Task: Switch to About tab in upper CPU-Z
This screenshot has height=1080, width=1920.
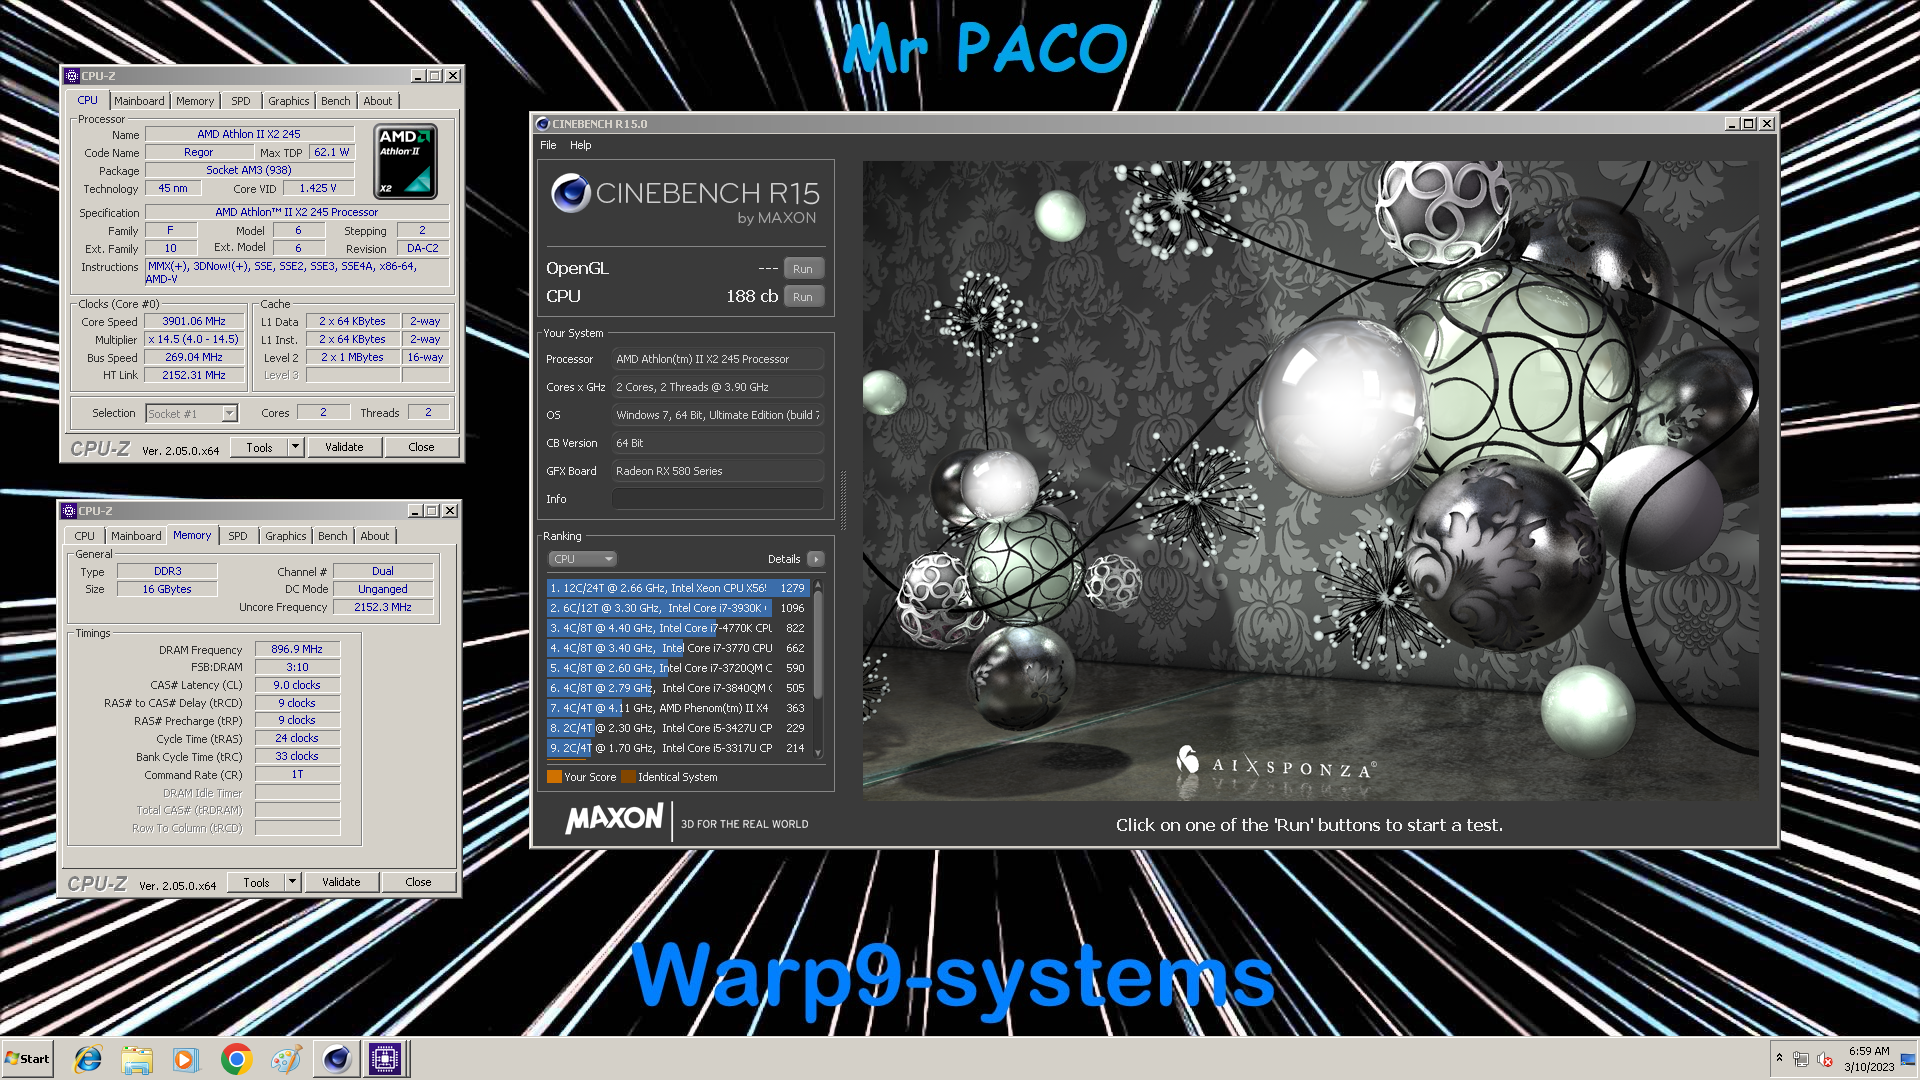Action: pos(378,101)
